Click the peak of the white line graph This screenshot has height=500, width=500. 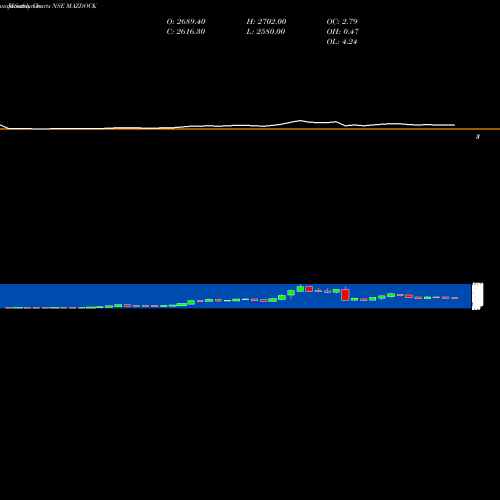300,120
